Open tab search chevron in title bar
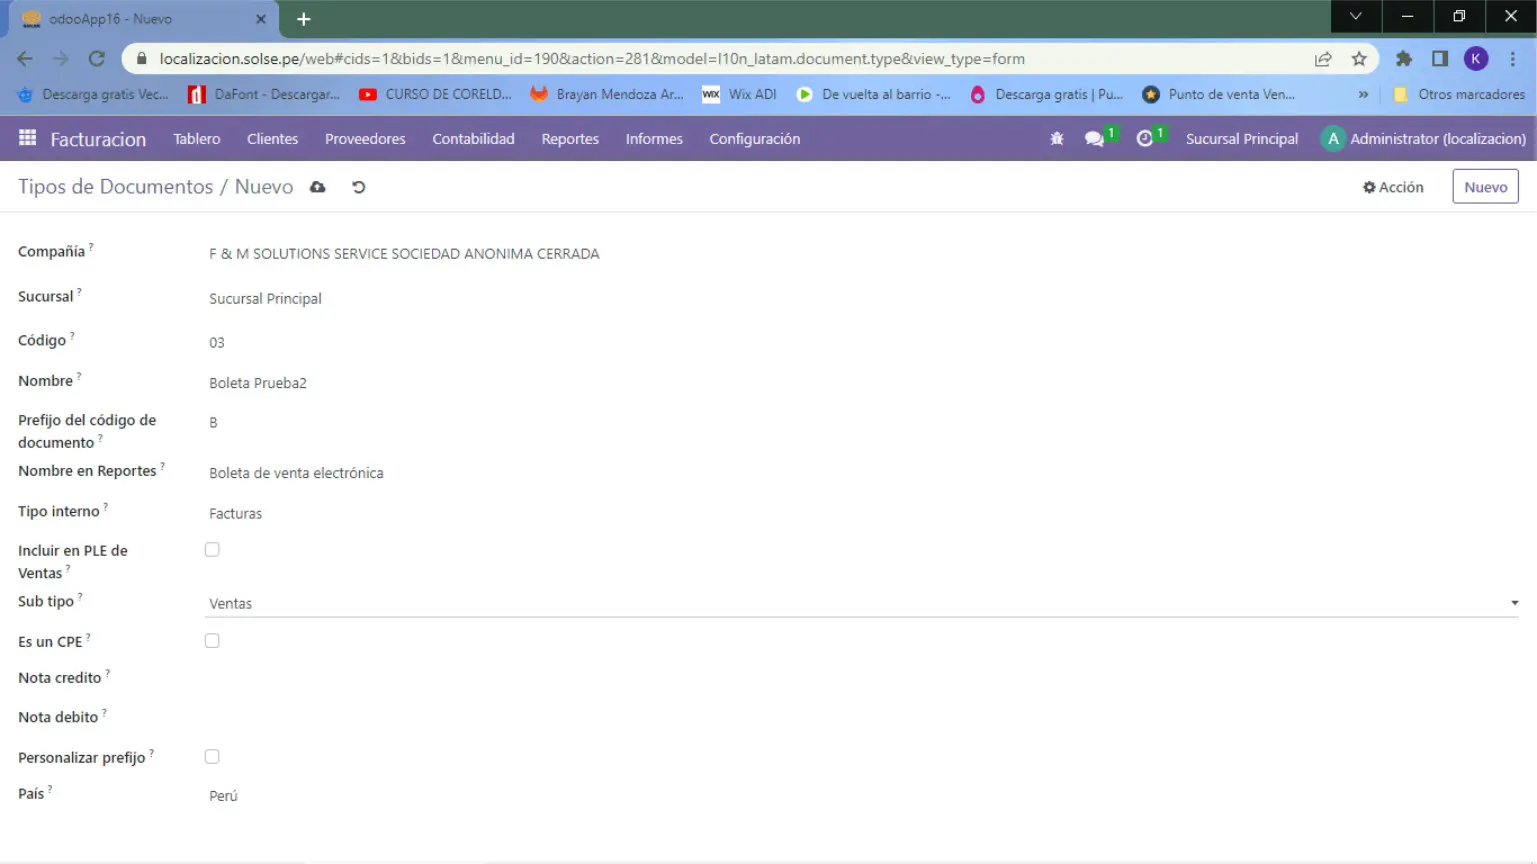This screenshot has width=1537, height=864. (x=1356, y=16)
